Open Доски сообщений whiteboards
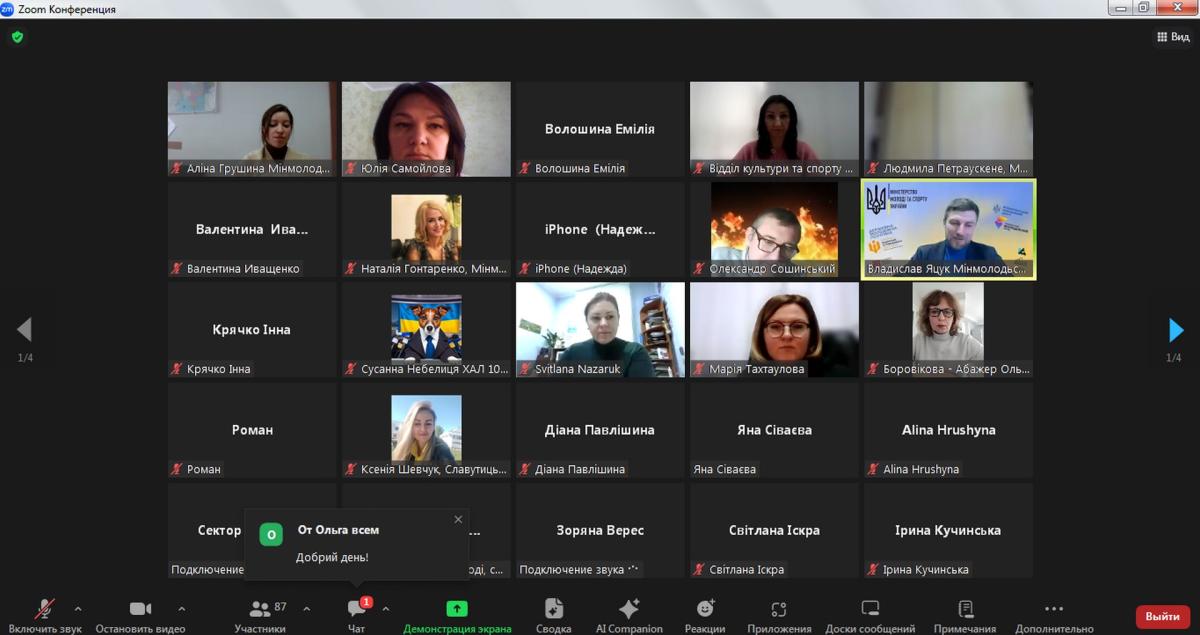The image size is (1200, 635). (x=870, y=615)
